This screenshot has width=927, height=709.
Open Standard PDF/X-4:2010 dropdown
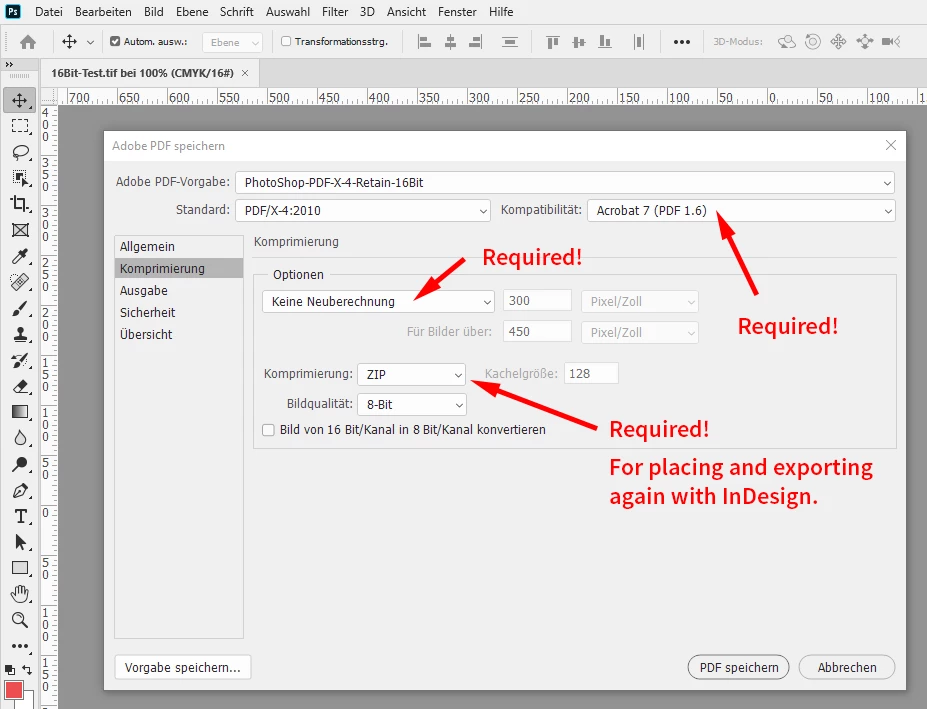363,211
